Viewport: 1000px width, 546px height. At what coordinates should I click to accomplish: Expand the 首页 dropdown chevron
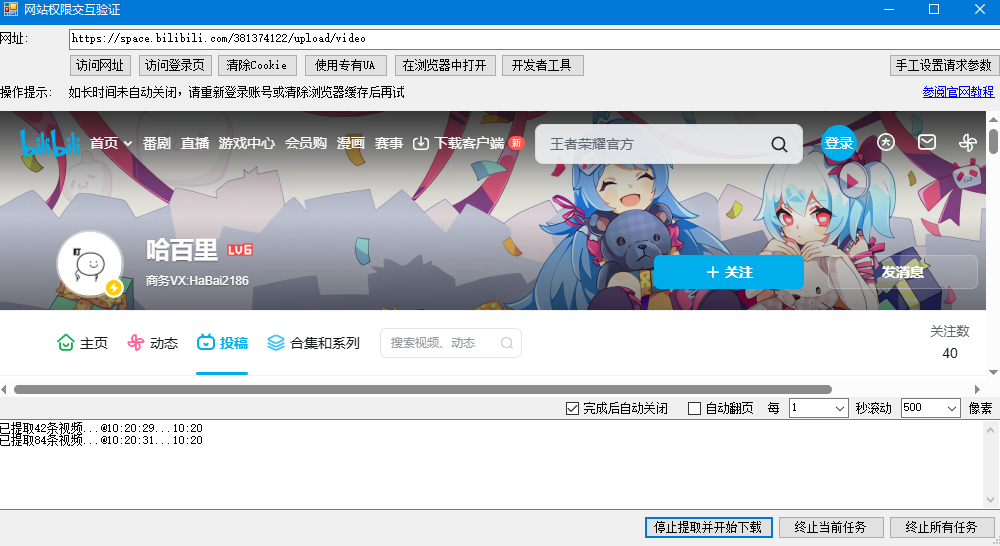128,144
